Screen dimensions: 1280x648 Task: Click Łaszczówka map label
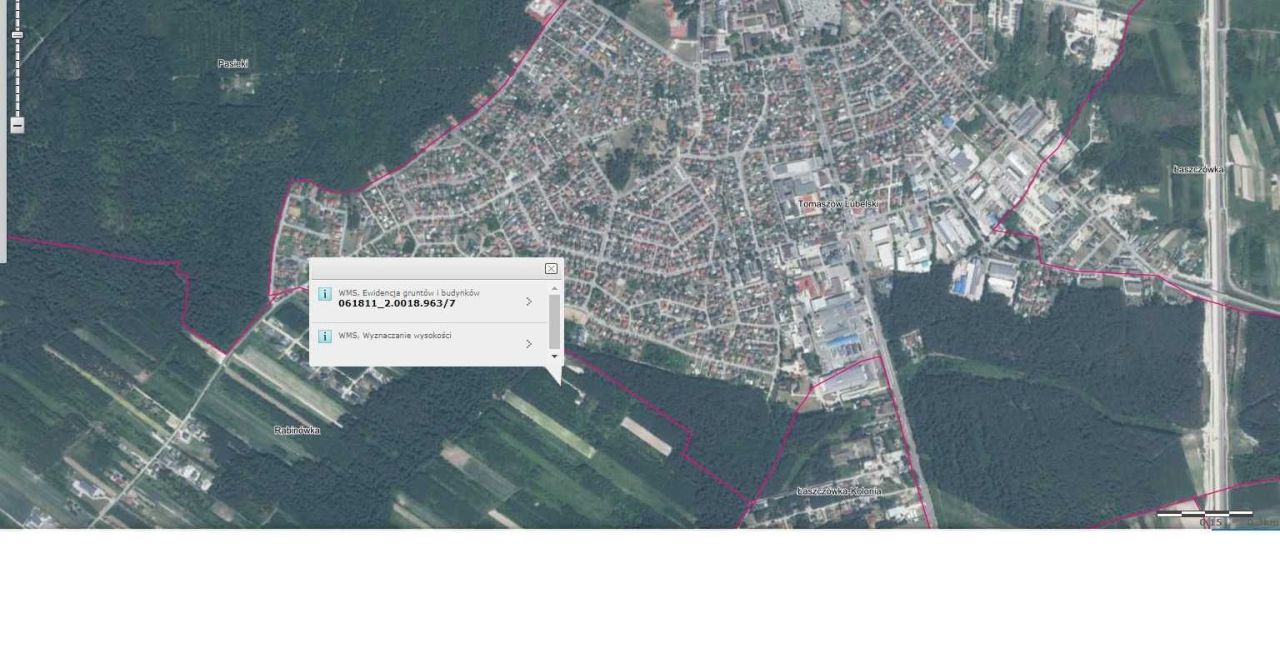coord(1198,169)
